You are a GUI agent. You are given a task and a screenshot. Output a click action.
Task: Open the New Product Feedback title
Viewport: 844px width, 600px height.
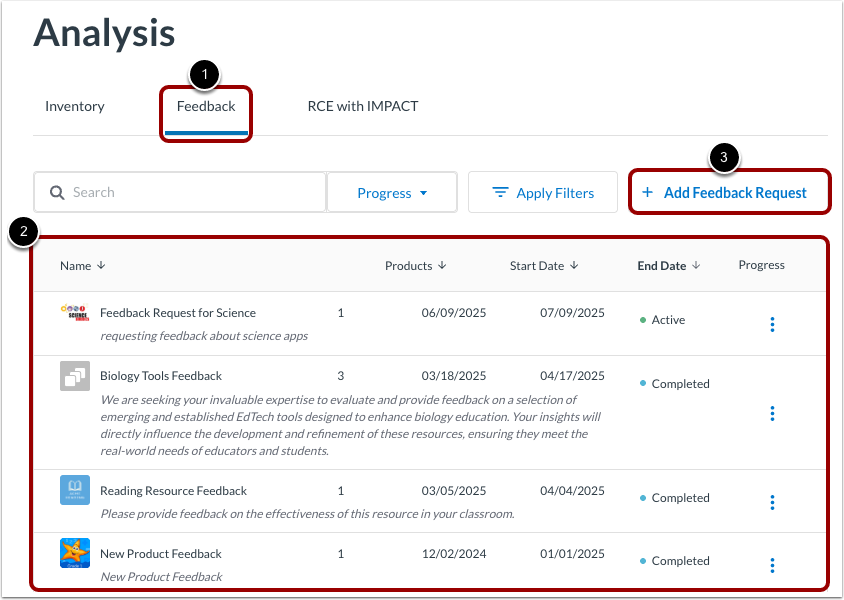pos(161,554)
